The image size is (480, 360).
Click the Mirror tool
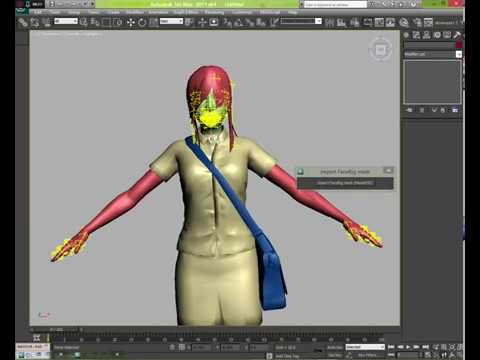click(x=330, y=22)
